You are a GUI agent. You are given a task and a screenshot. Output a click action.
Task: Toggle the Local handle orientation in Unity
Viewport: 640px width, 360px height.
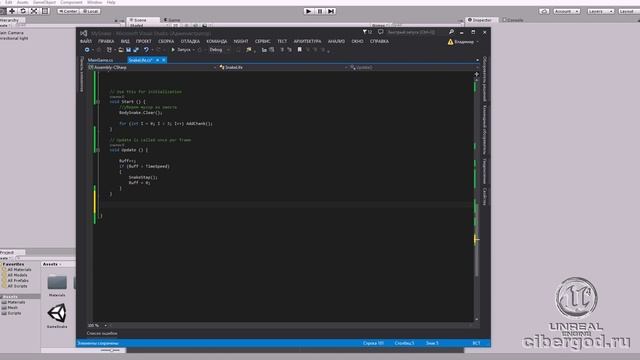(x=90, y=11)
